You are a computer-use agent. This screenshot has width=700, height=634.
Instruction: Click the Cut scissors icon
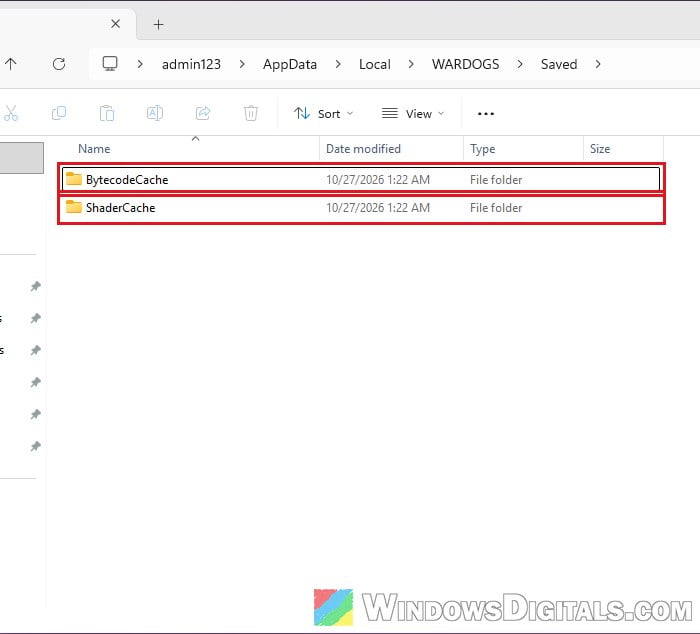click(x=11, y=113)
